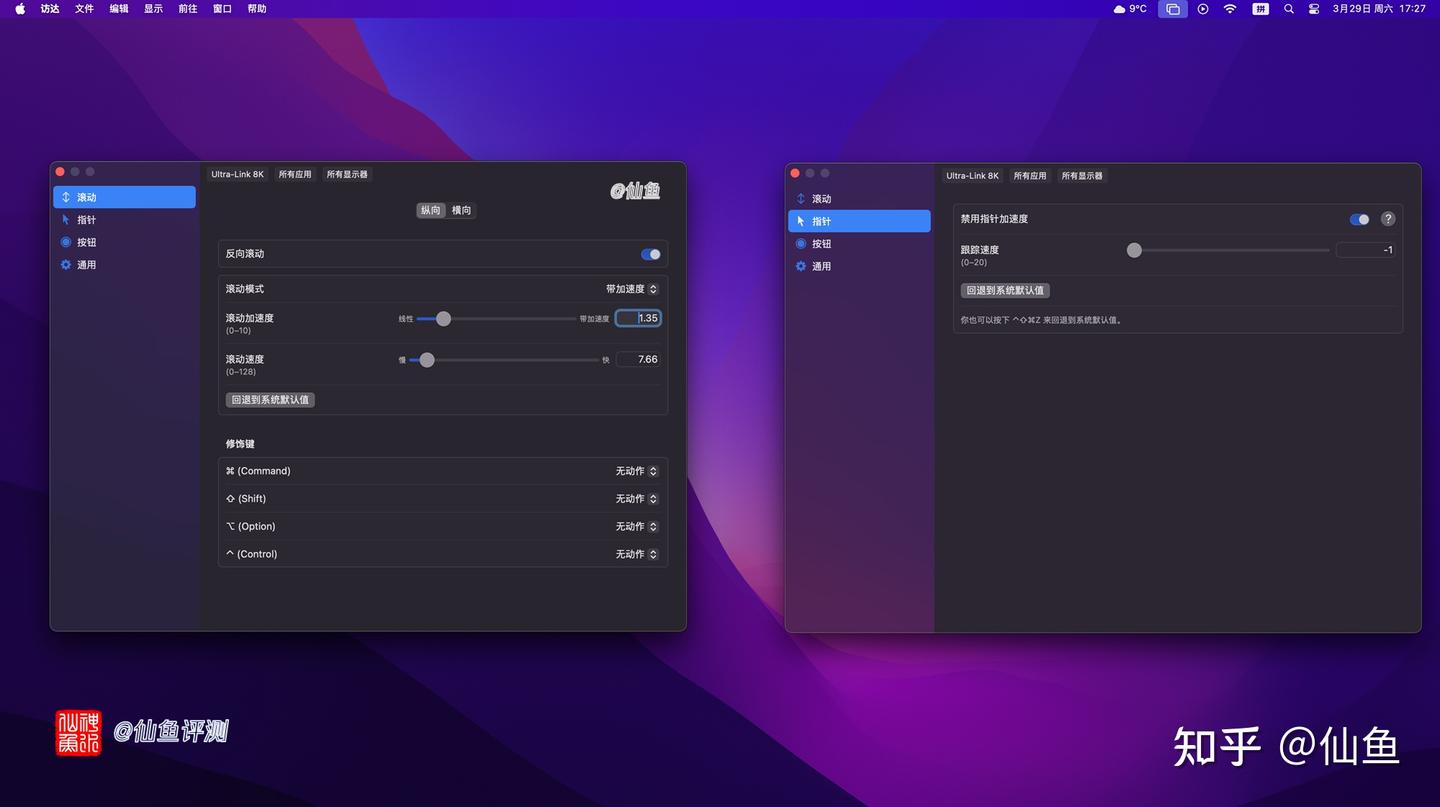Switch to the 所有应用 tab

294,174
